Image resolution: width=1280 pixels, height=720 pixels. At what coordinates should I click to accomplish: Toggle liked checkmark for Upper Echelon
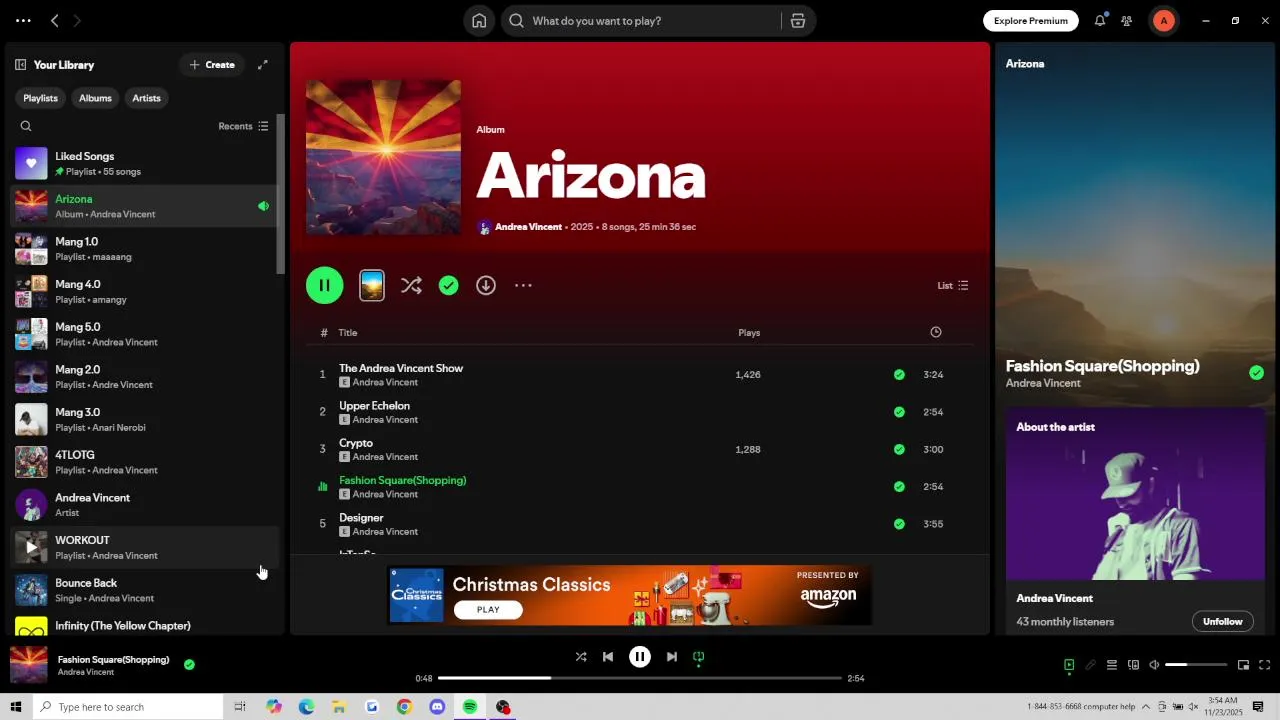(x=899, y=412)
